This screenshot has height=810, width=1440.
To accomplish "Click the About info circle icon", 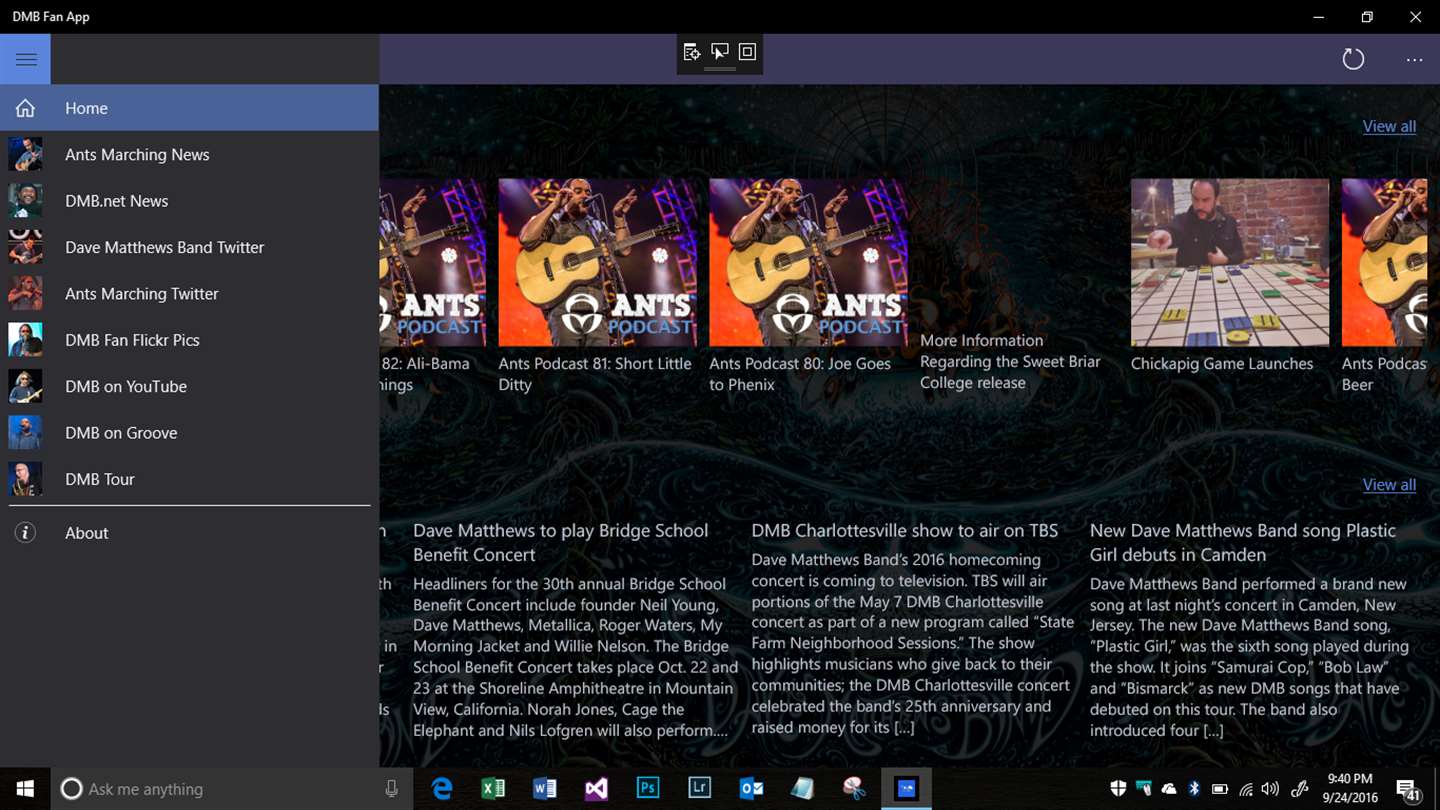I will click(x=25, y=533).
